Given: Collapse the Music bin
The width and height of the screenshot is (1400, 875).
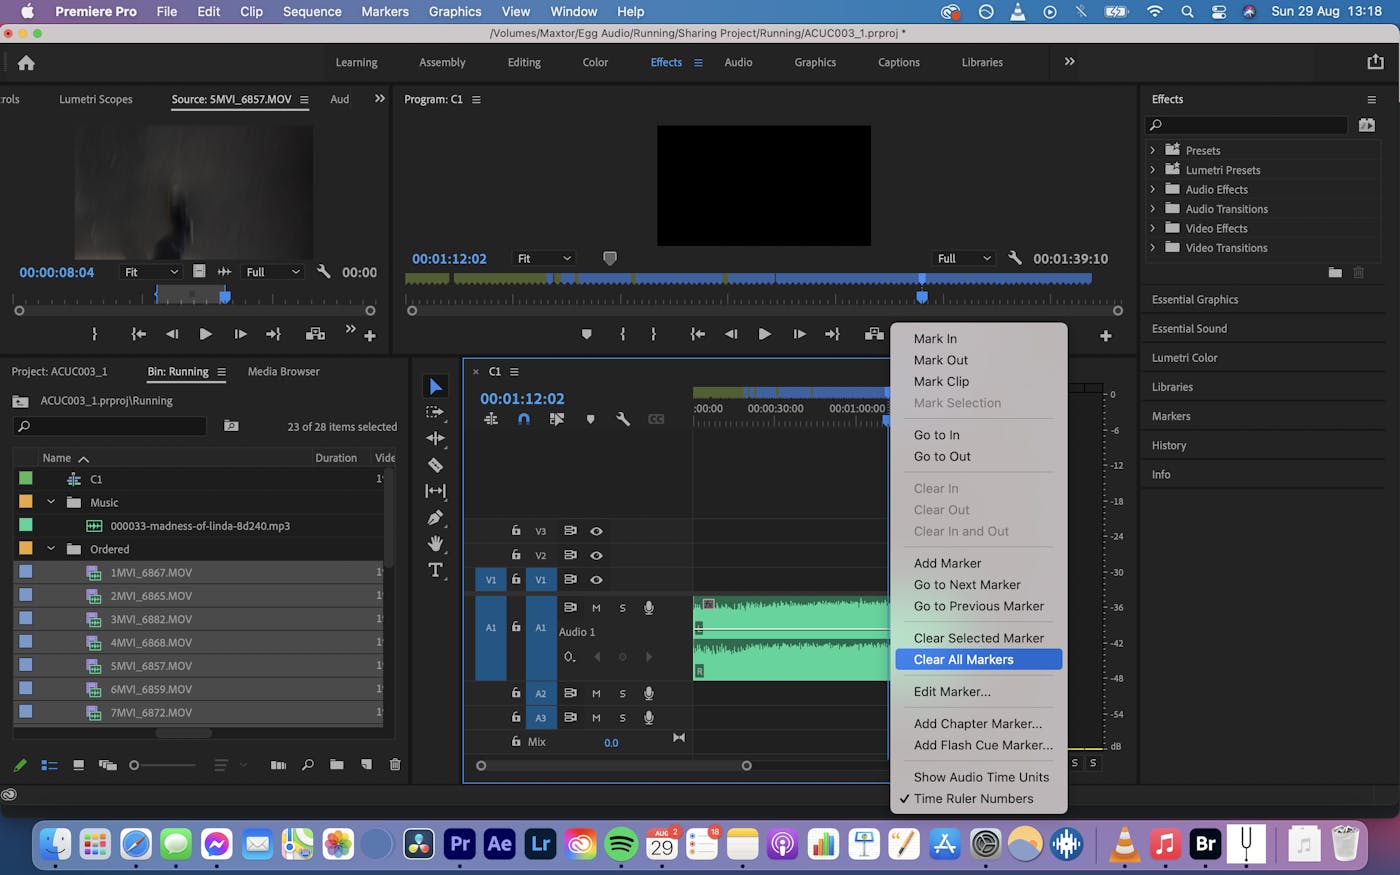Looking at the screenshot, I should pos(51,502).
